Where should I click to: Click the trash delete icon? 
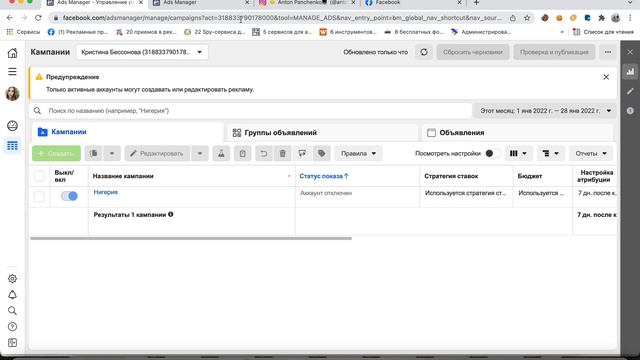pyautogui.click(x=282, y=153)
